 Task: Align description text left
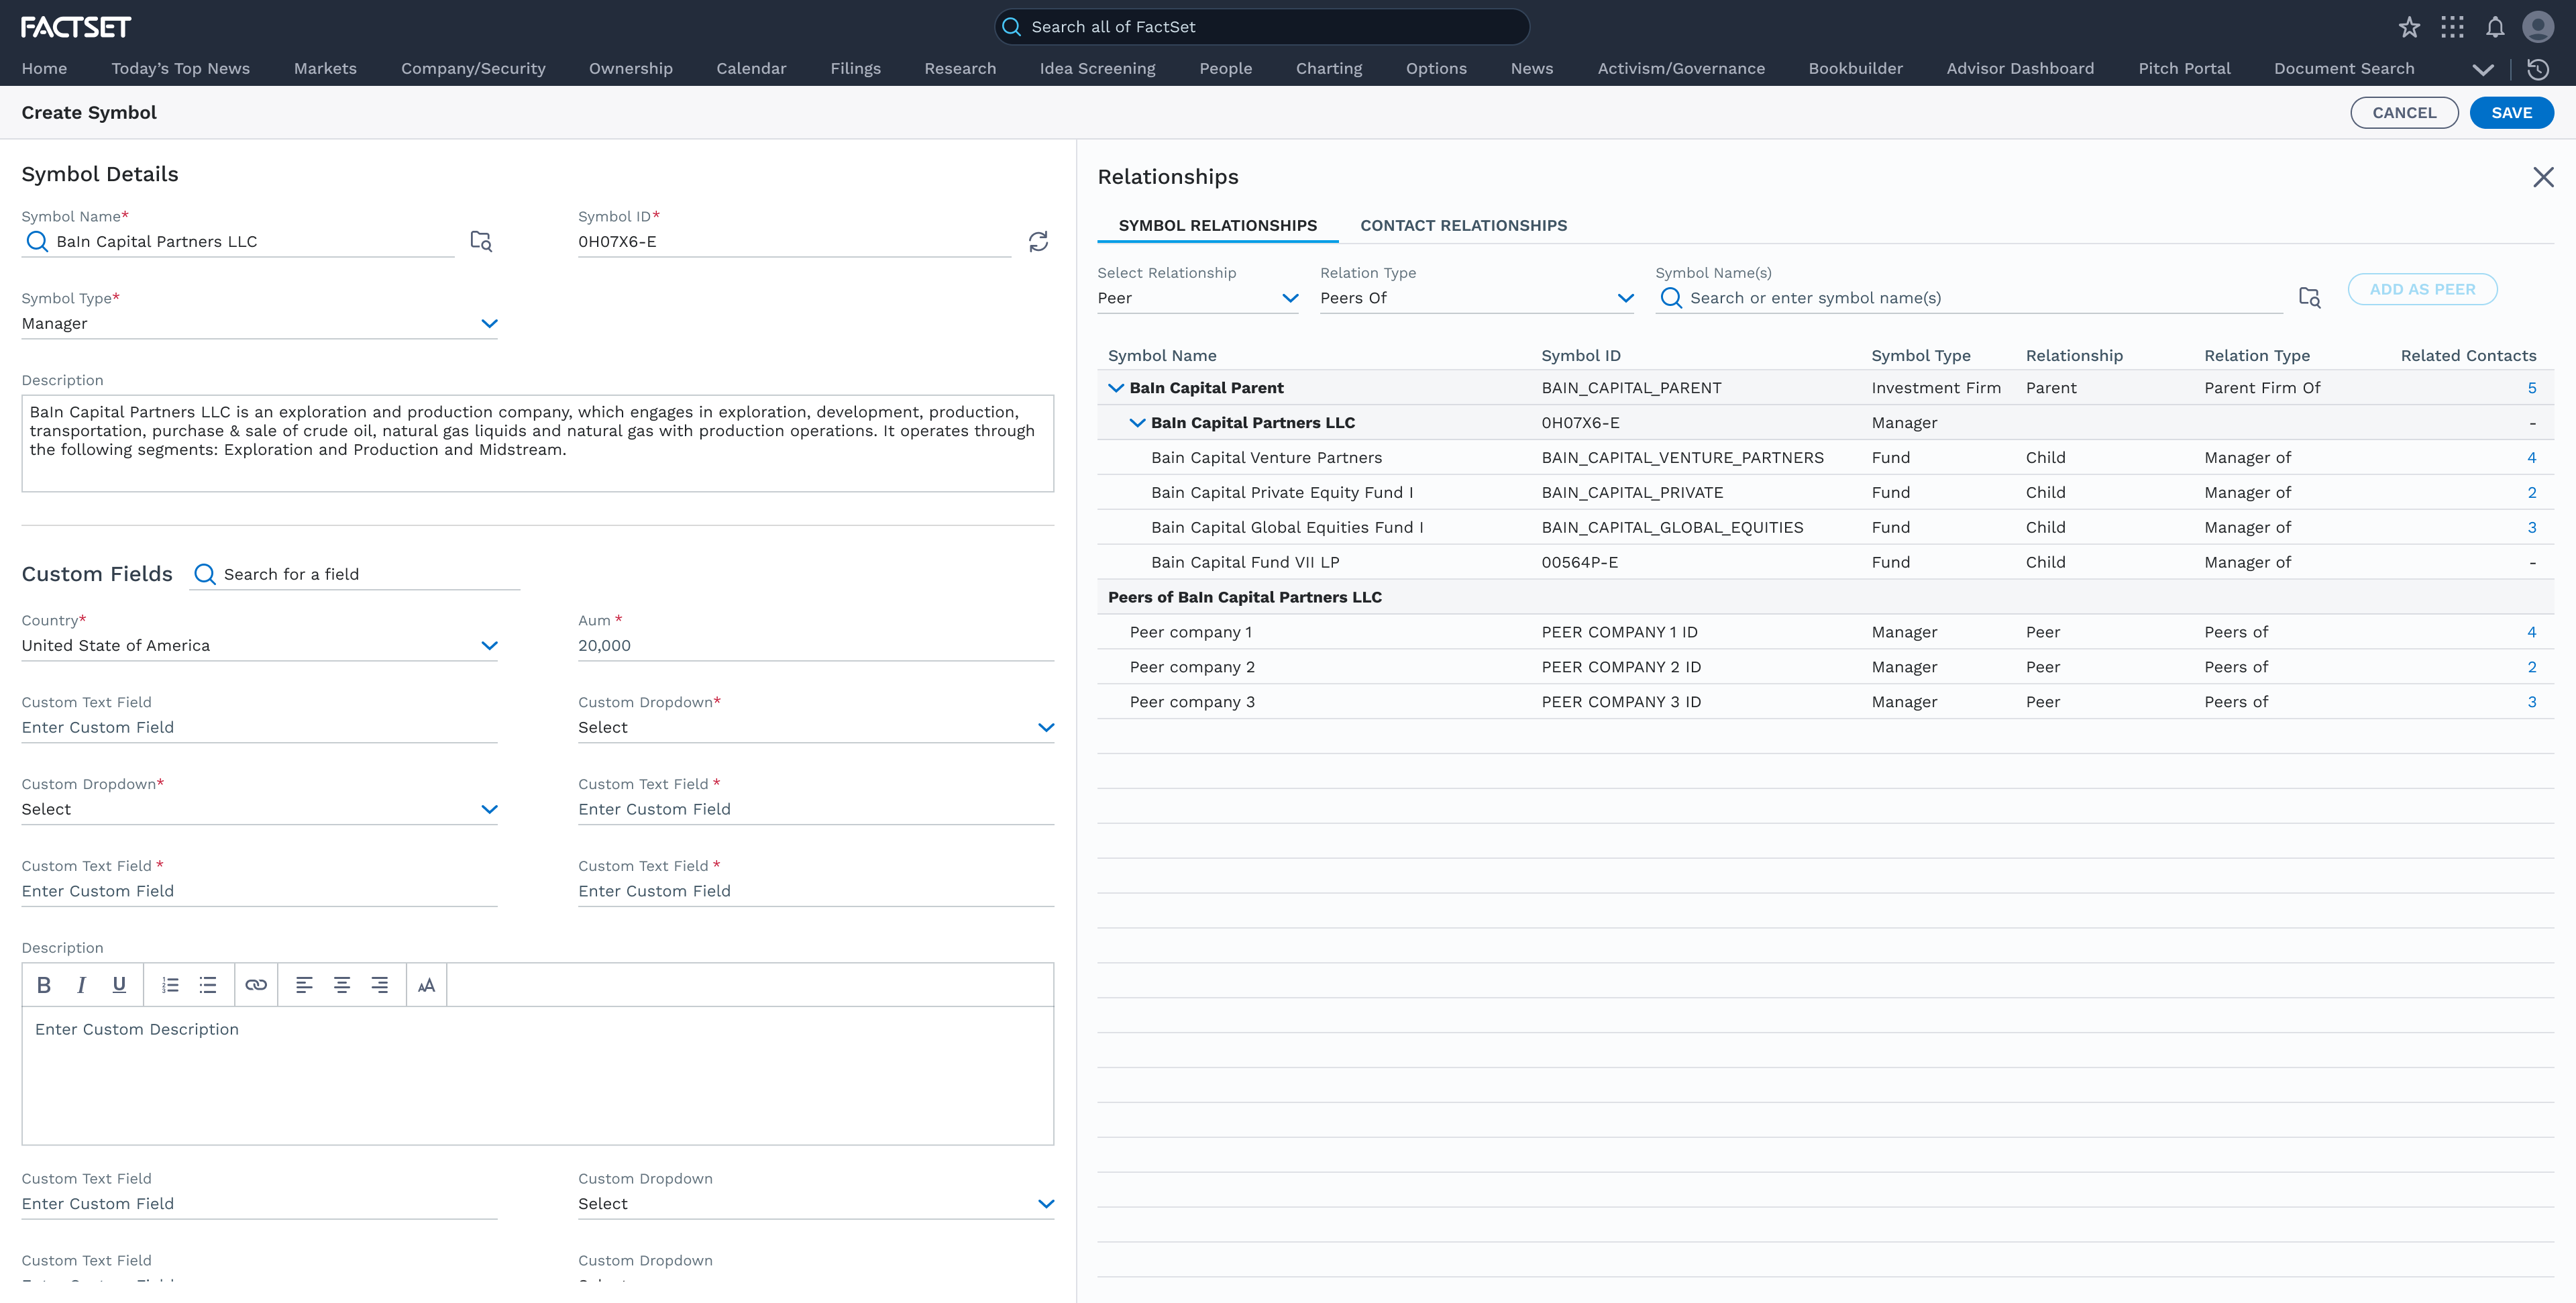click(304, 985)
